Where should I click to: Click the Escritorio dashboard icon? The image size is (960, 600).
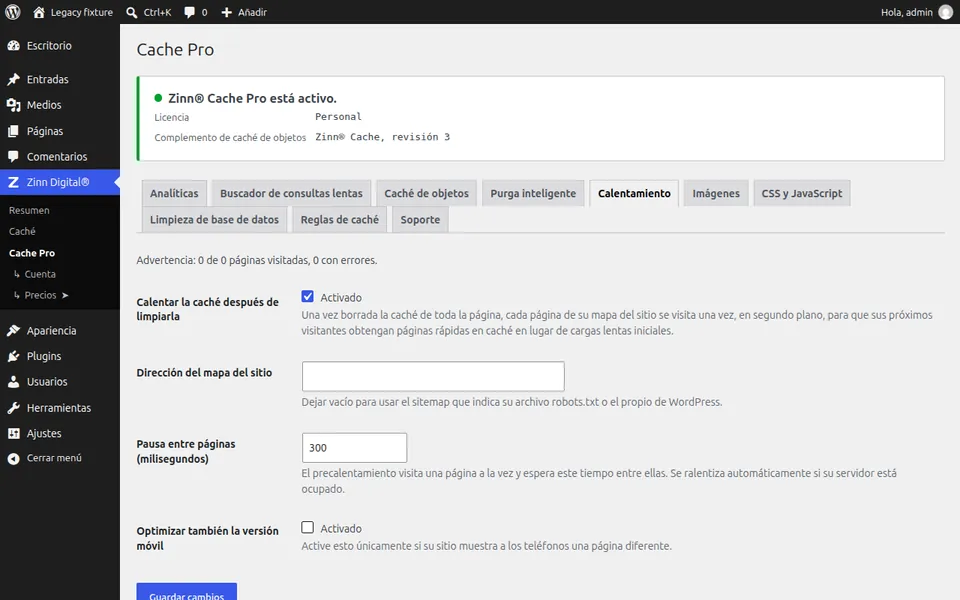(13, 45)
